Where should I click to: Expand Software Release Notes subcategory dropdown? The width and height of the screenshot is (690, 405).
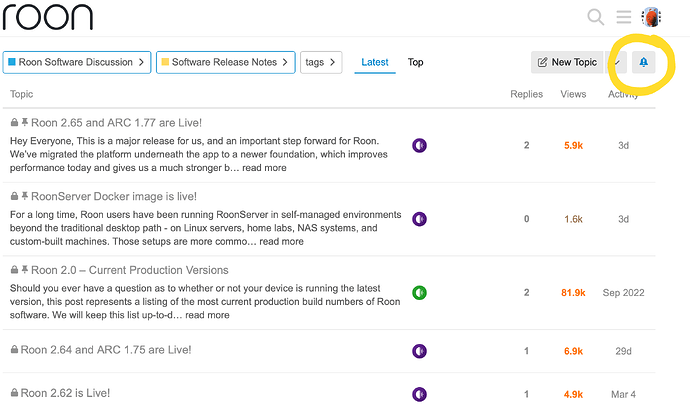pyautogui.click(x=225, y=62)
